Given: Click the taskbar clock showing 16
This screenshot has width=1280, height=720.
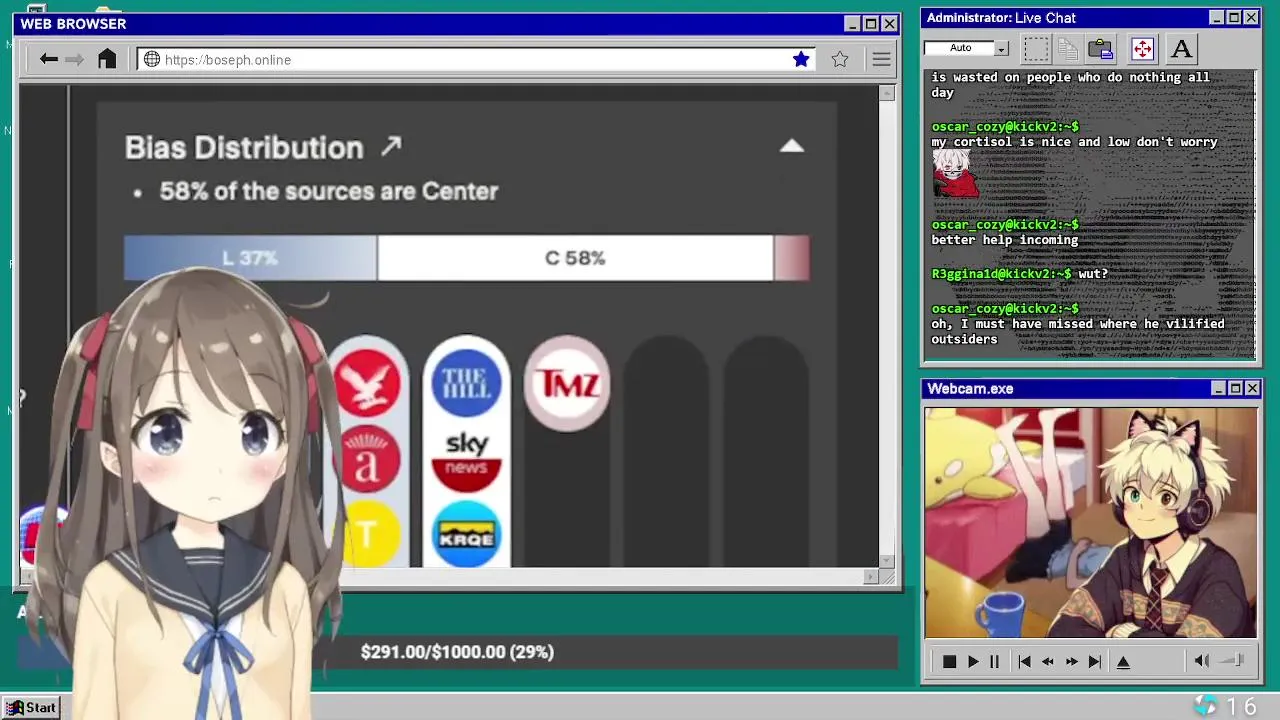Looking at the screenshot, I should (x=1242, y=707).
